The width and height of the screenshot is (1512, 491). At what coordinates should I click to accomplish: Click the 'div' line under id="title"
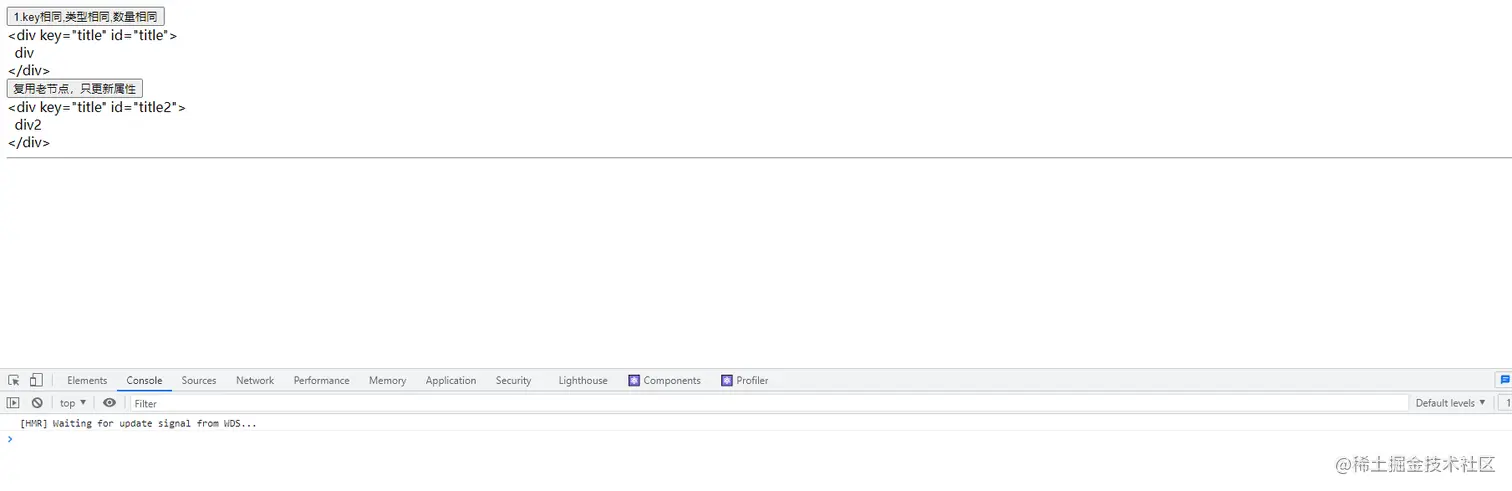24,53
